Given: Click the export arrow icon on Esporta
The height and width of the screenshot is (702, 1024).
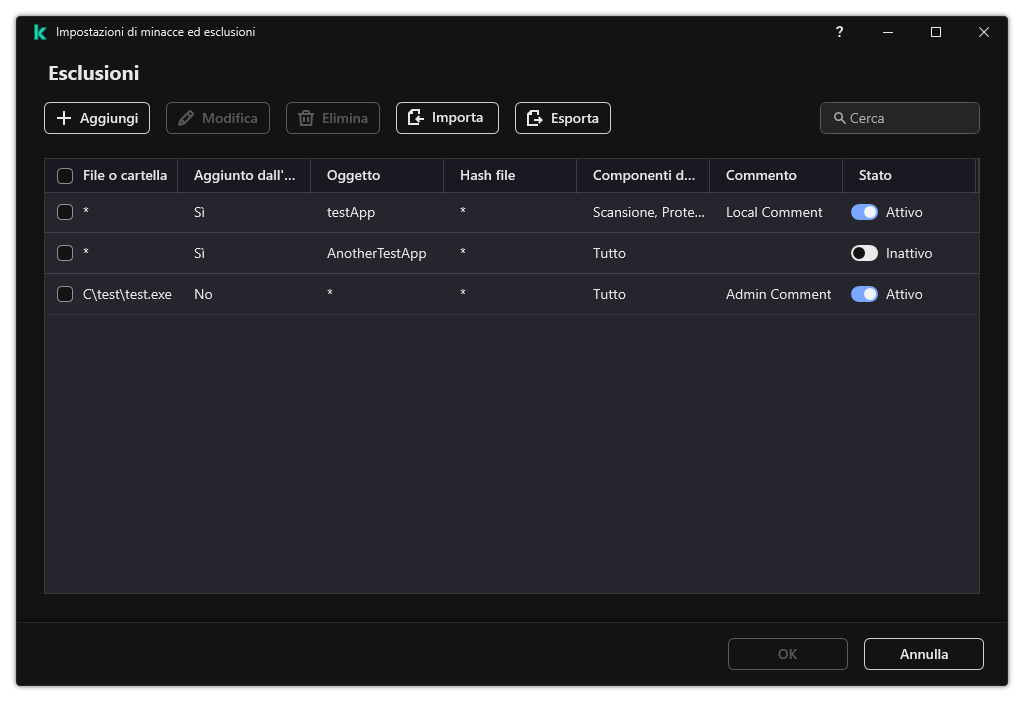Looking at the screenshot, I should [534, 118].
